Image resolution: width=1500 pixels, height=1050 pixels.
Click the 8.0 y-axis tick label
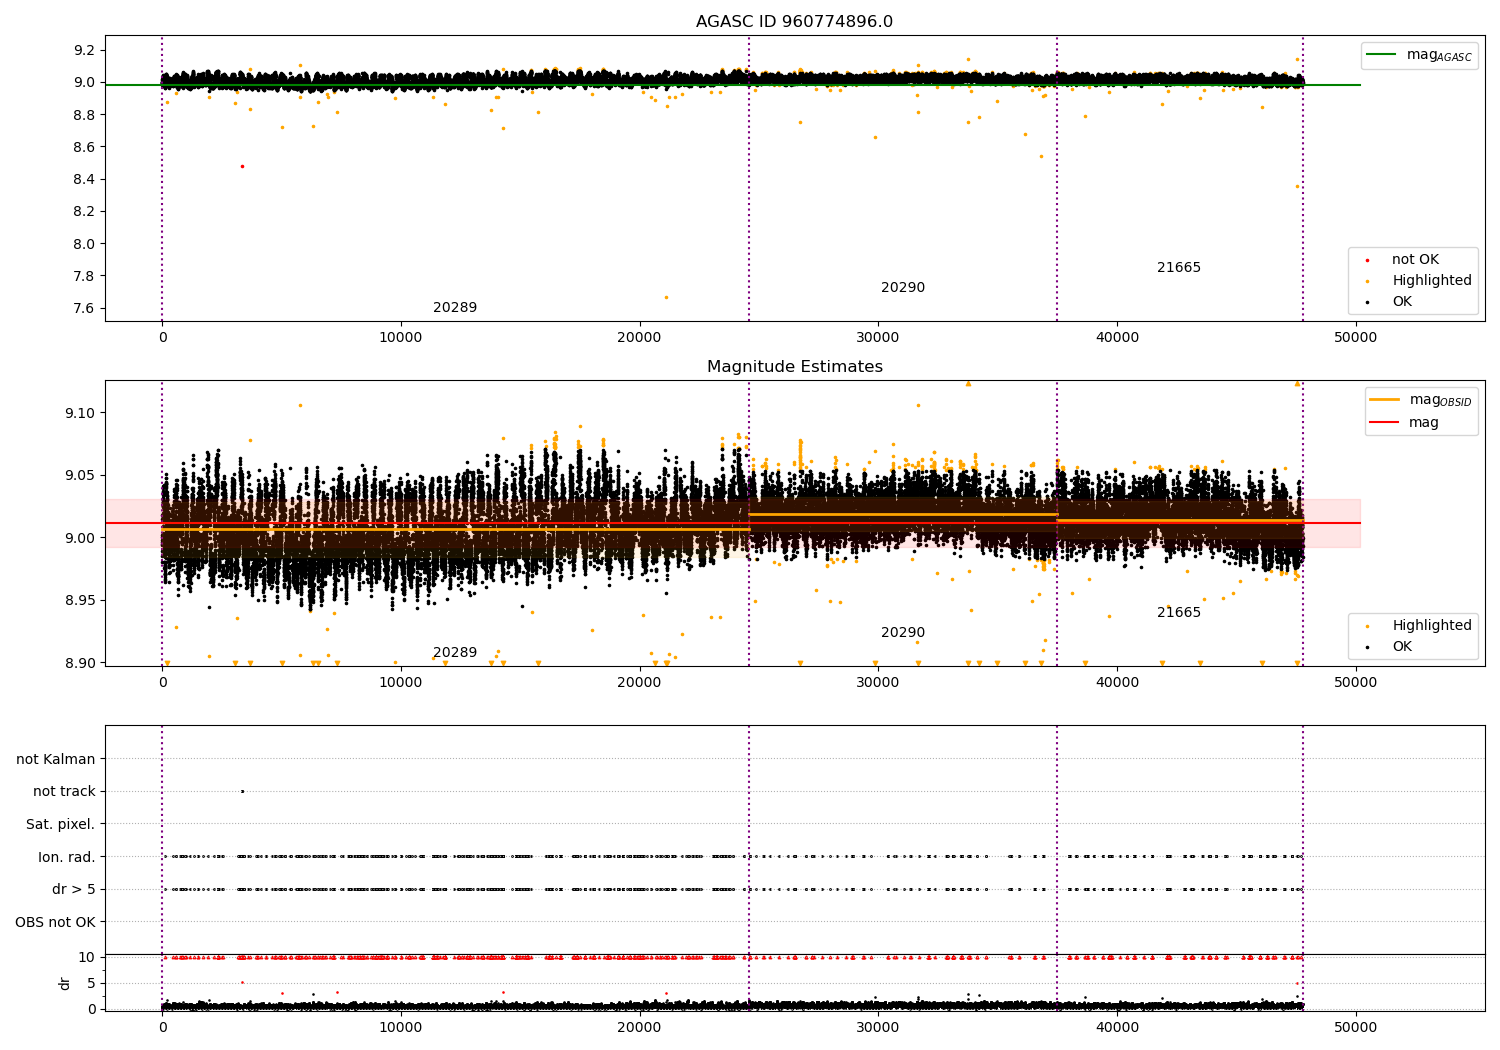click(85, 244)
